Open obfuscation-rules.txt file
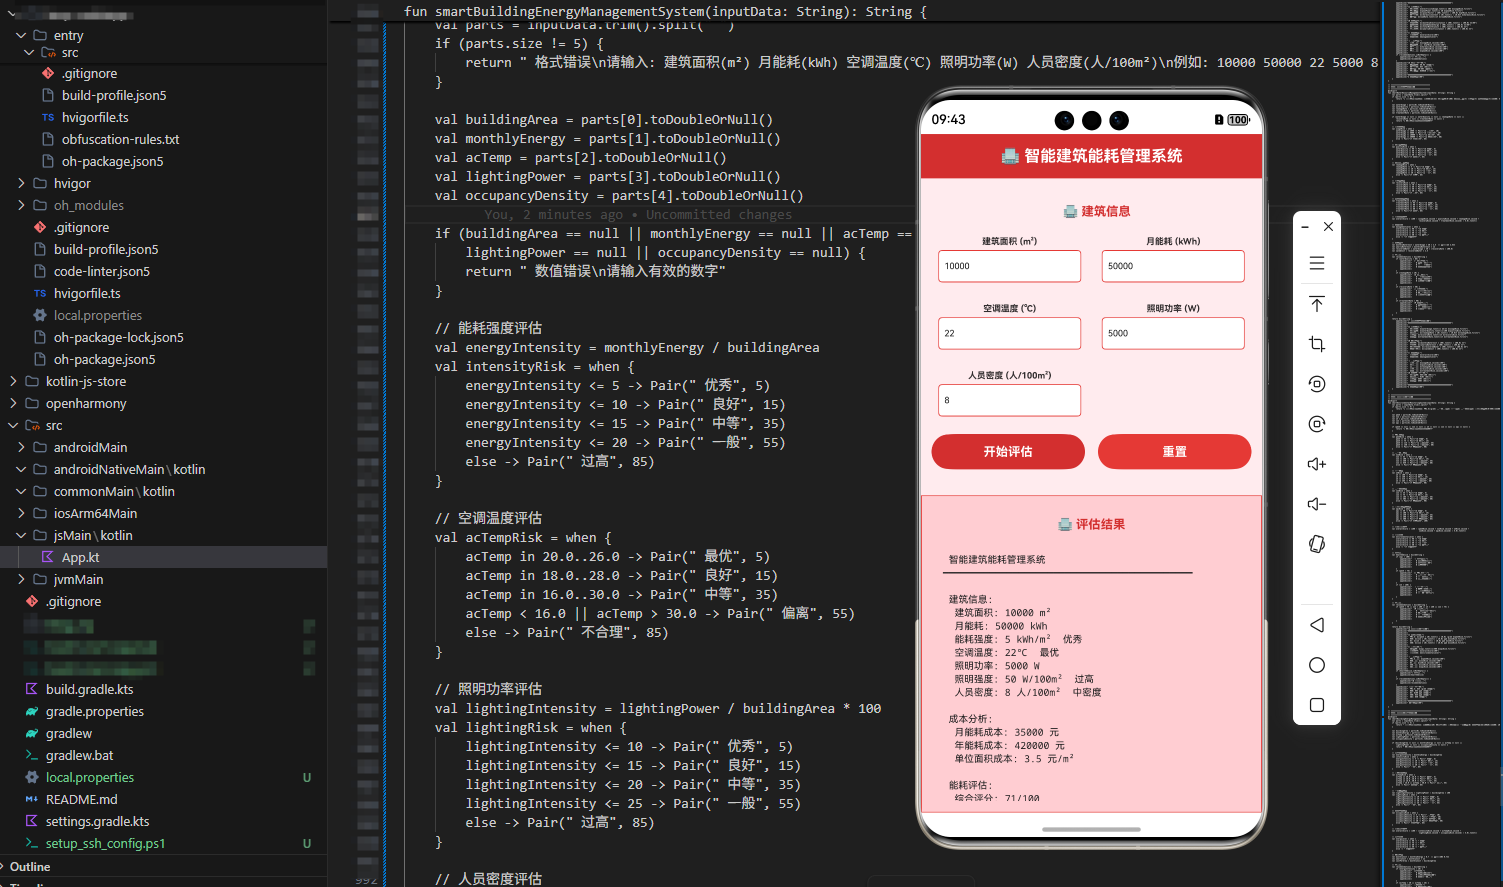Viewport: 1503px width, 887px height. point(120,139)
